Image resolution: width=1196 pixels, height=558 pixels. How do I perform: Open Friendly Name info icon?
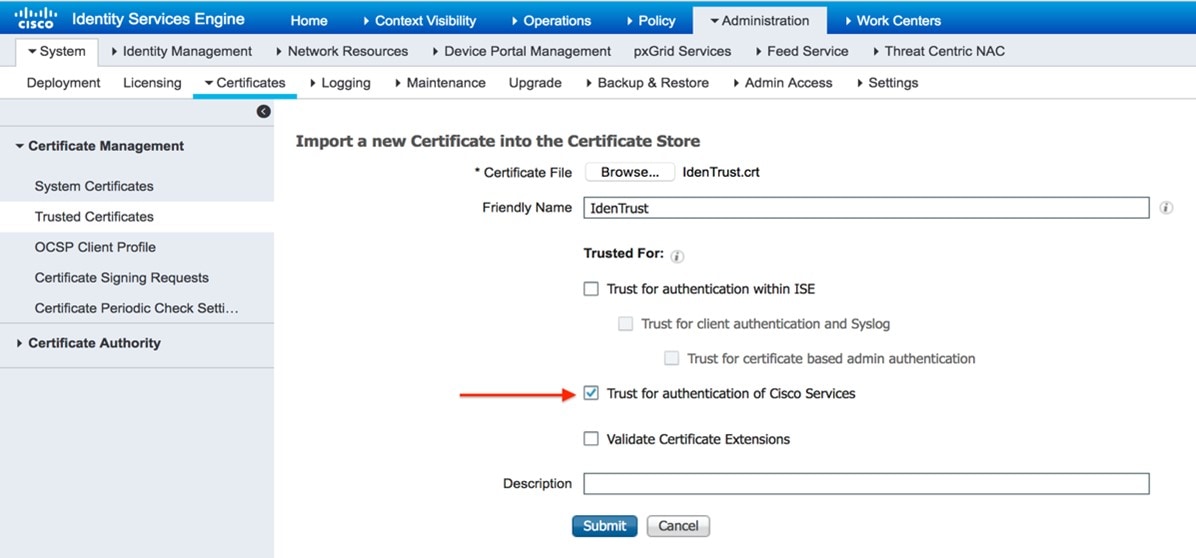pos(1166,207)
